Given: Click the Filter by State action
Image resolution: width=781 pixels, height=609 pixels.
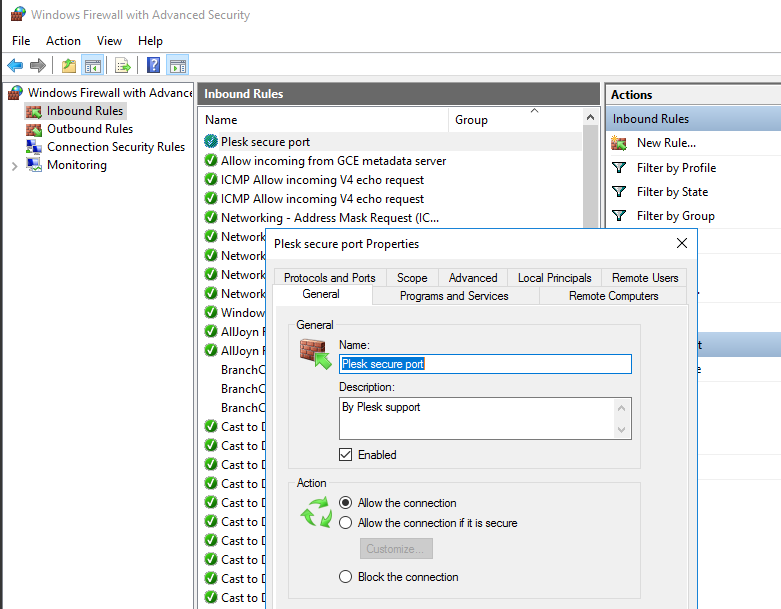Looking at the screenshot, I should click(672, 192).
